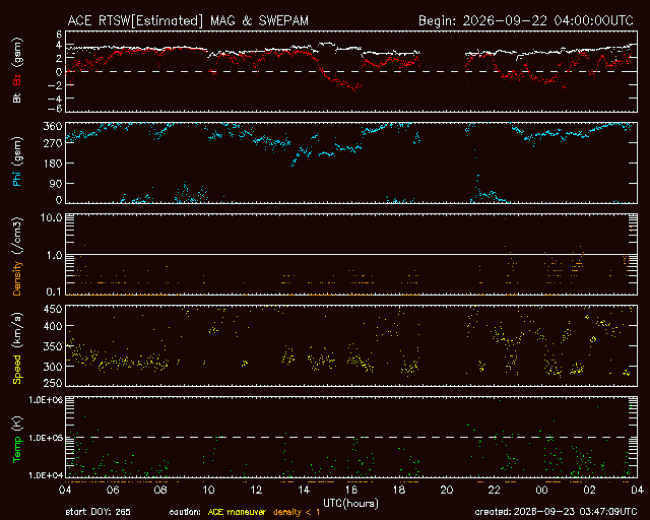Image resolution: width=650 pixels, height=520 pixels.
Task: Click the '12' hour label on the UTC axis
Action: pyautogui.click(x=256, y=490)
